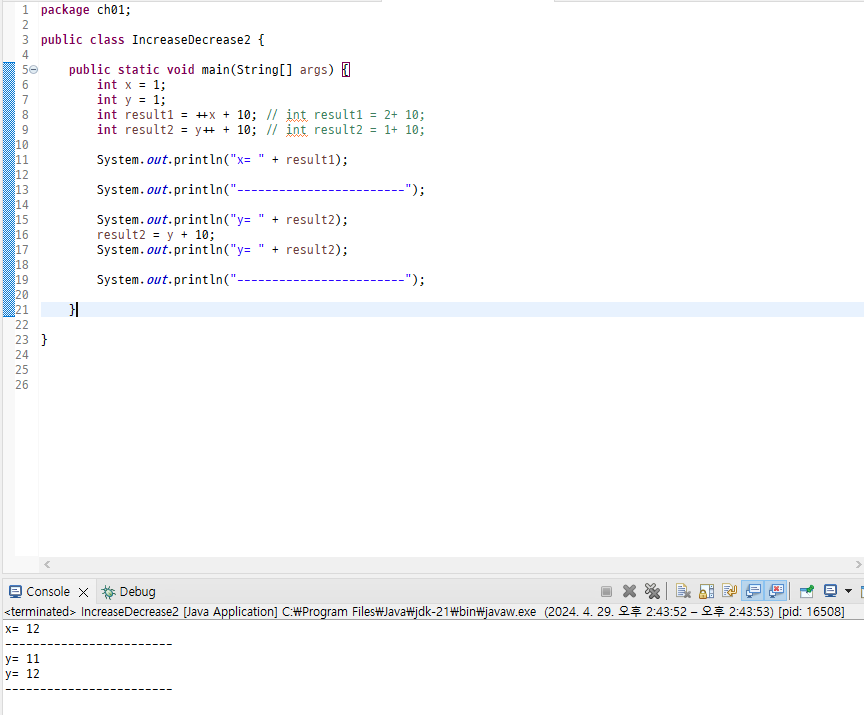Clear the console output
Image resolution: width=864 pixels, height=715 pixels.
click(x=683, y=592)
